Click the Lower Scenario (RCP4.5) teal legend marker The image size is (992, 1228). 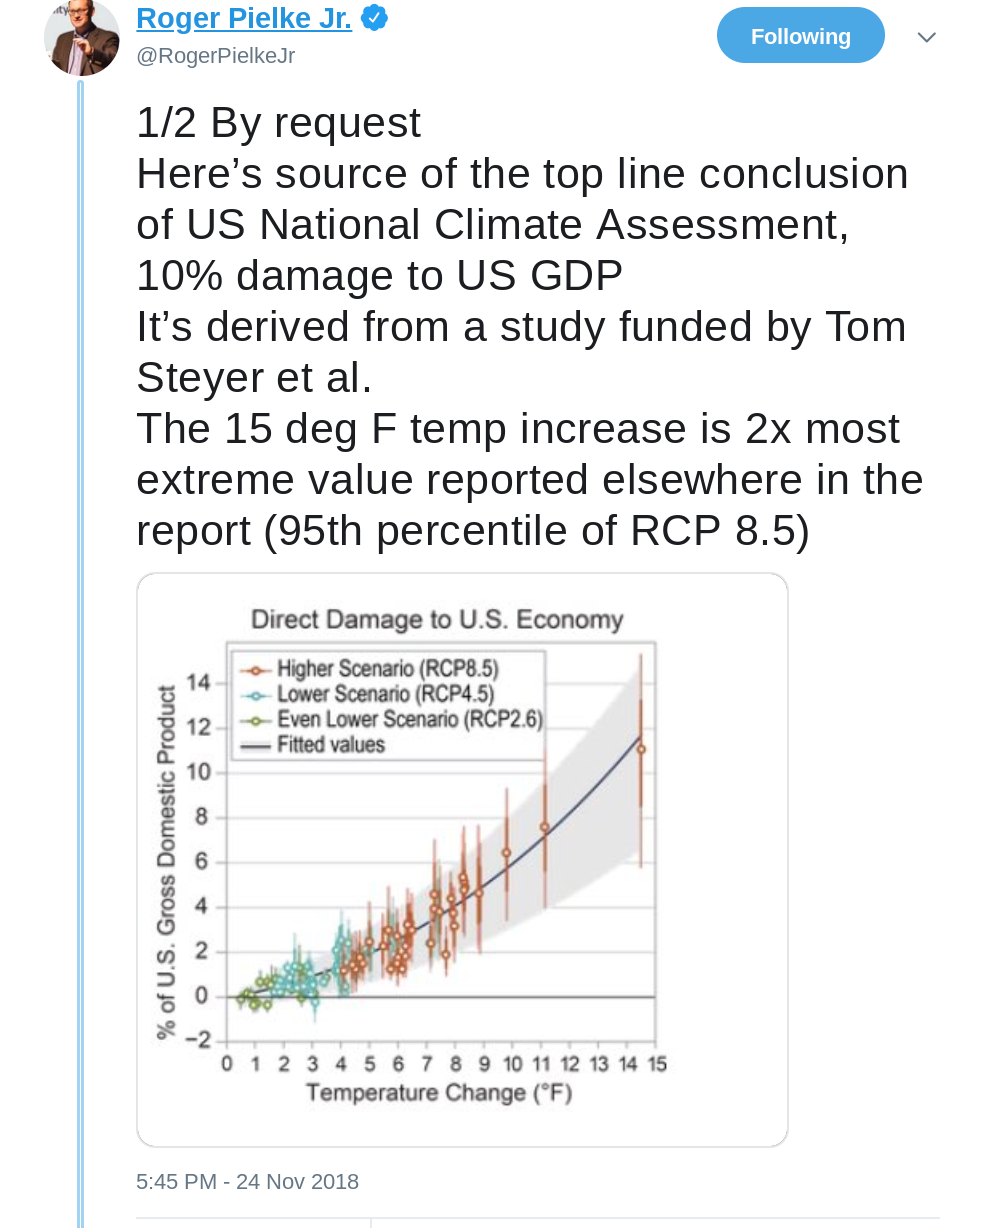pos(258,694)
